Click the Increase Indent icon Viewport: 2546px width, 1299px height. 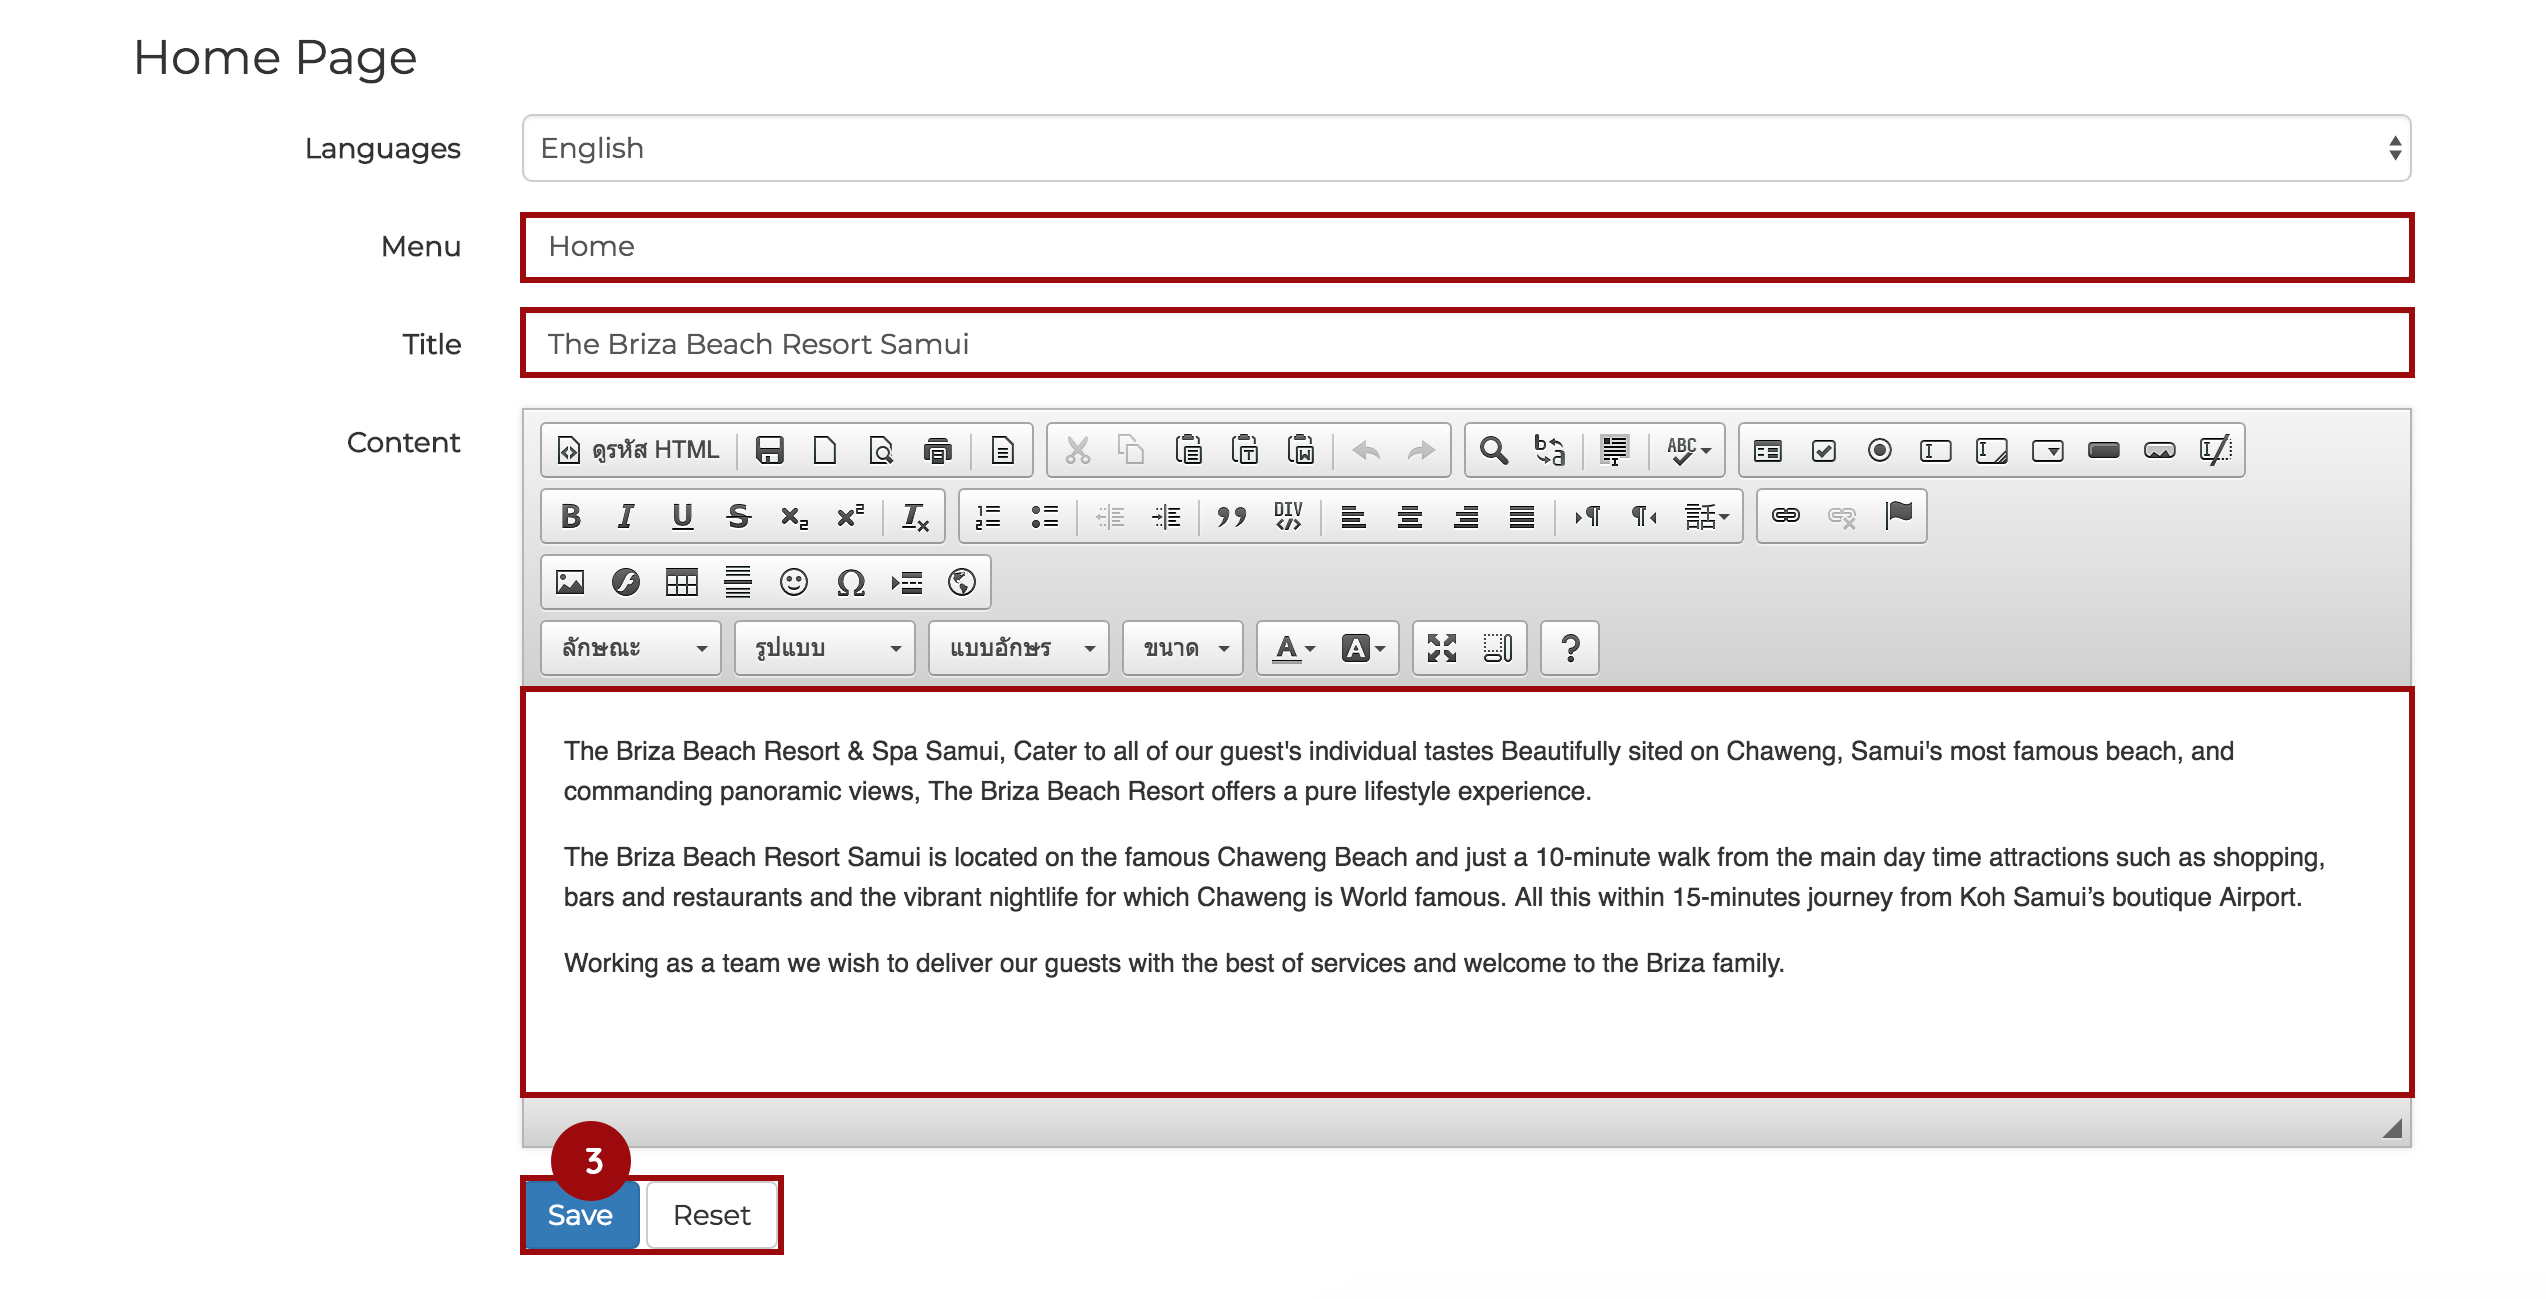point(1166,516)
